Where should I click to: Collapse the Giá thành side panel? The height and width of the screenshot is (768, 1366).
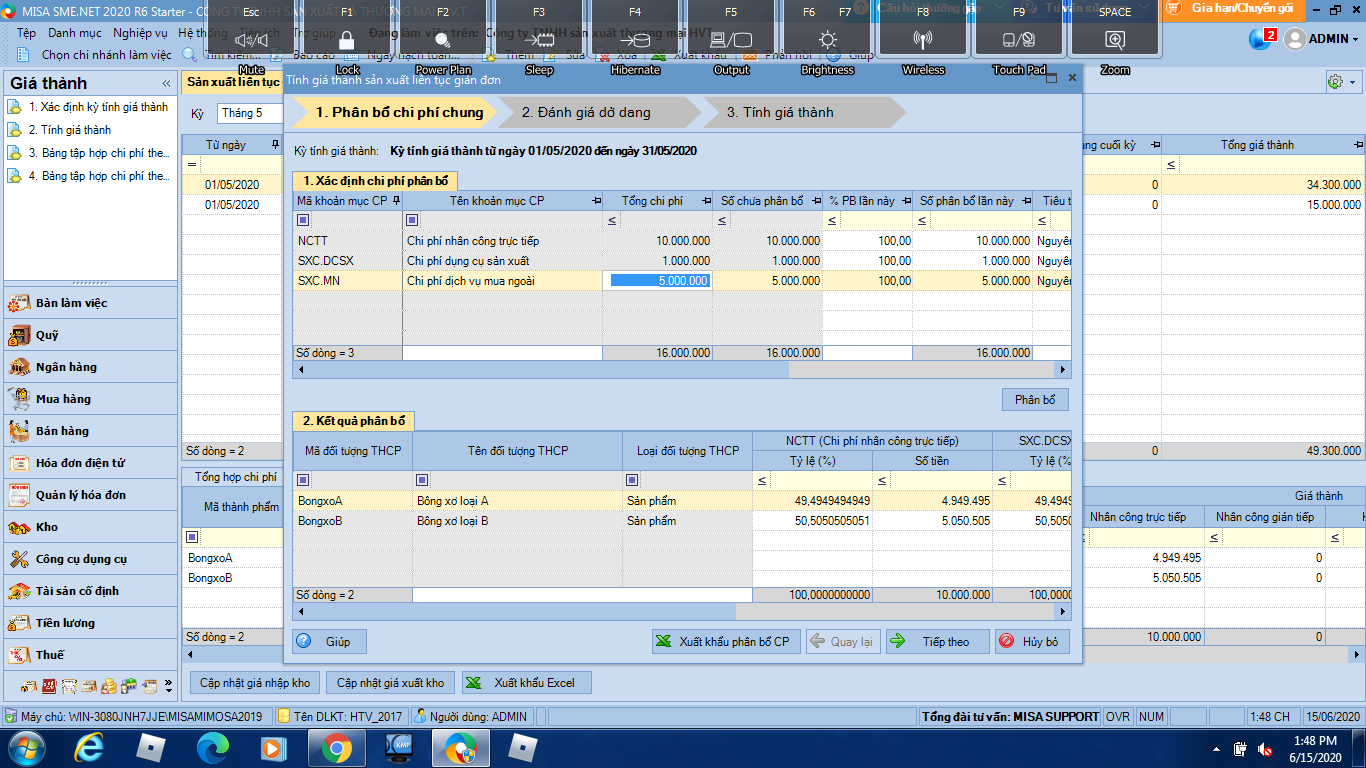166,84
